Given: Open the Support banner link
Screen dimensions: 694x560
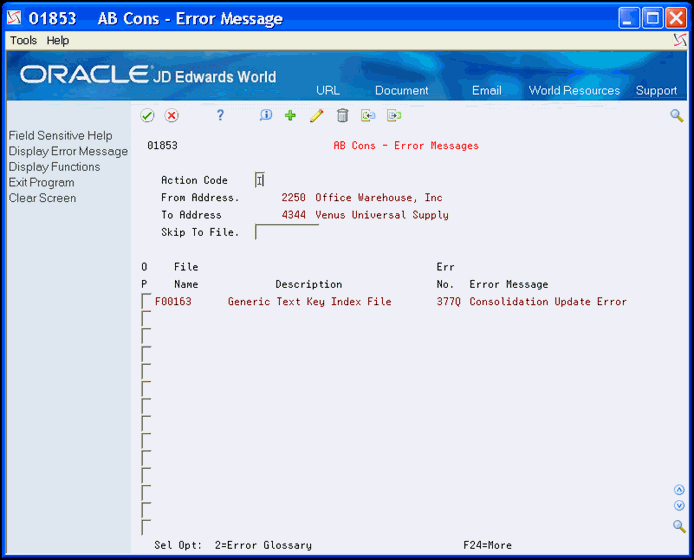Looking at the screenshot, I should pos(656,90).
